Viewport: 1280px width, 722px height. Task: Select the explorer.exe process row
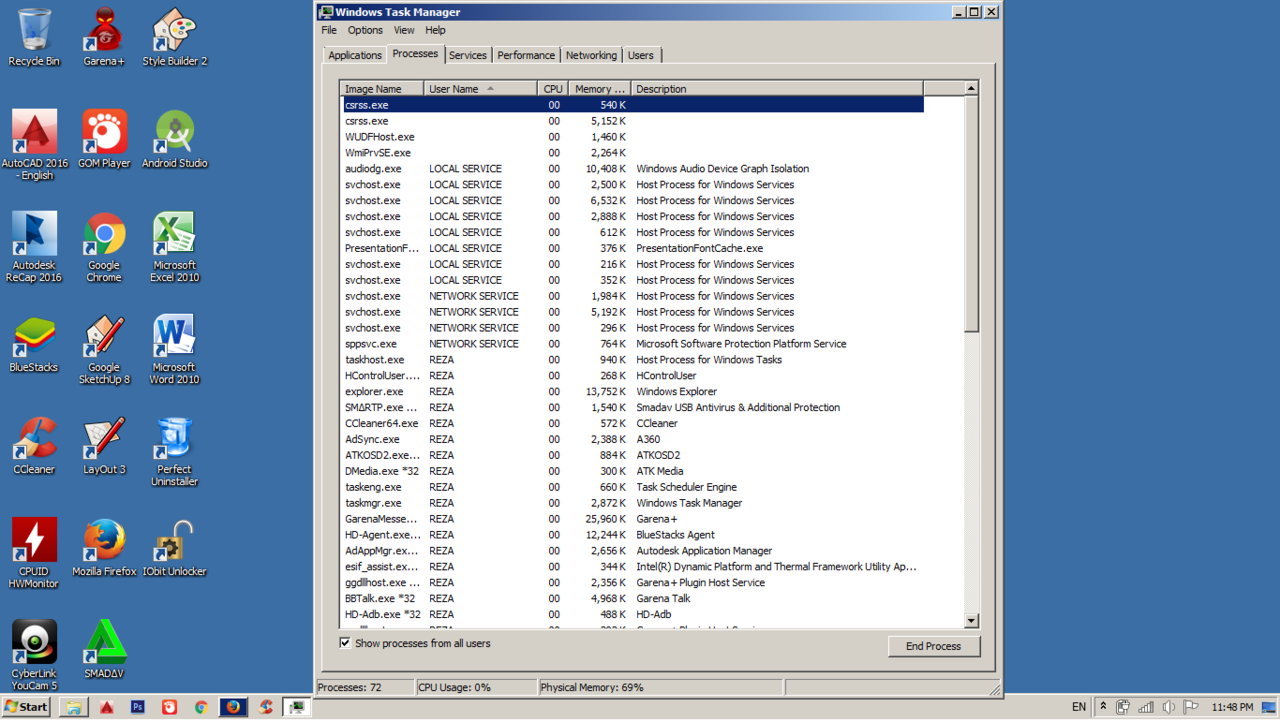(632, 392)
